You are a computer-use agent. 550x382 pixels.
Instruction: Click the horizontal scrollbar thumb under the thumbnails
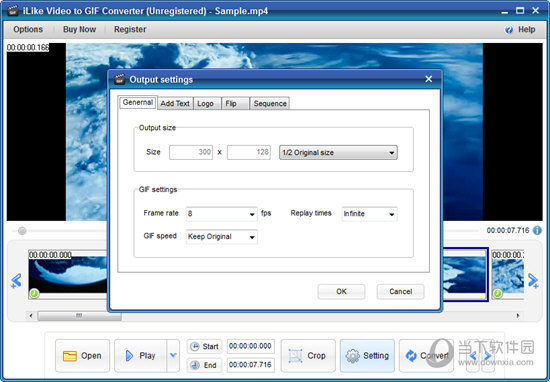point(80,316)
